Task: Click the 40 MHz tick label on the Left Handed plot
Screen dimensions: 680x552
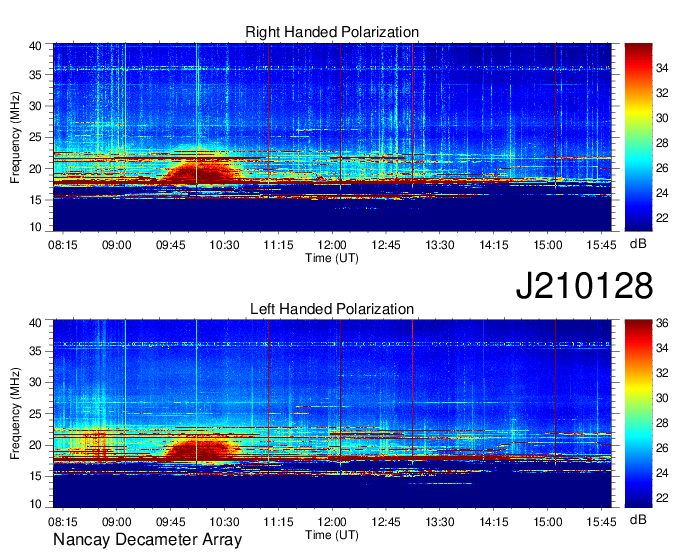Action: click(x=36, y=323)
